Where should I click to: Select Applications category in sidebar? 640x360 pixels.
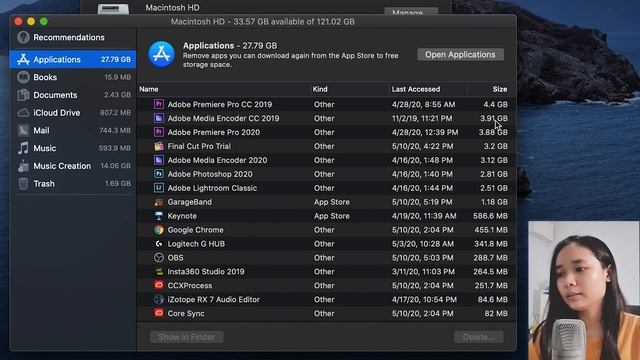point(73,59)
